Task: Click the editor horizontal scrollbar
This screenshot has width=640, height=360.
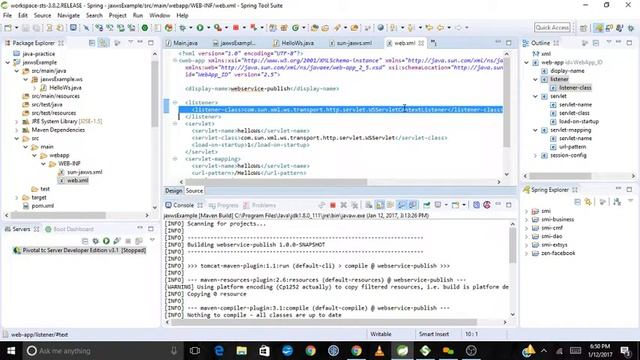Action: [276, 182]
